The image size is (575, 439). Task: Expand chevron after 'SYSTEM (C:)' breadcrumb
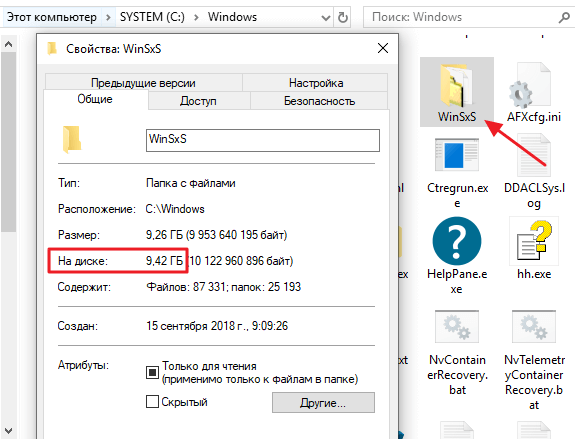click(x=196, y=17)
